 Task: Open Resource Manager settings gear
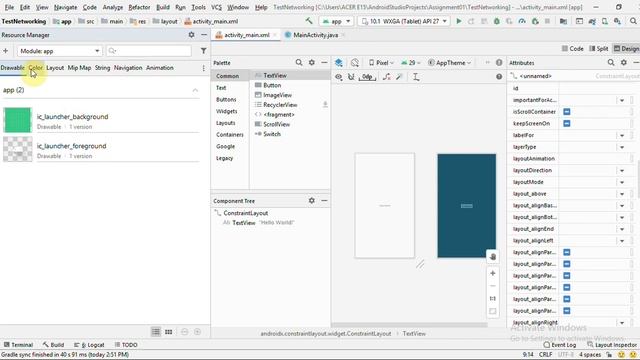click(191, 35)
